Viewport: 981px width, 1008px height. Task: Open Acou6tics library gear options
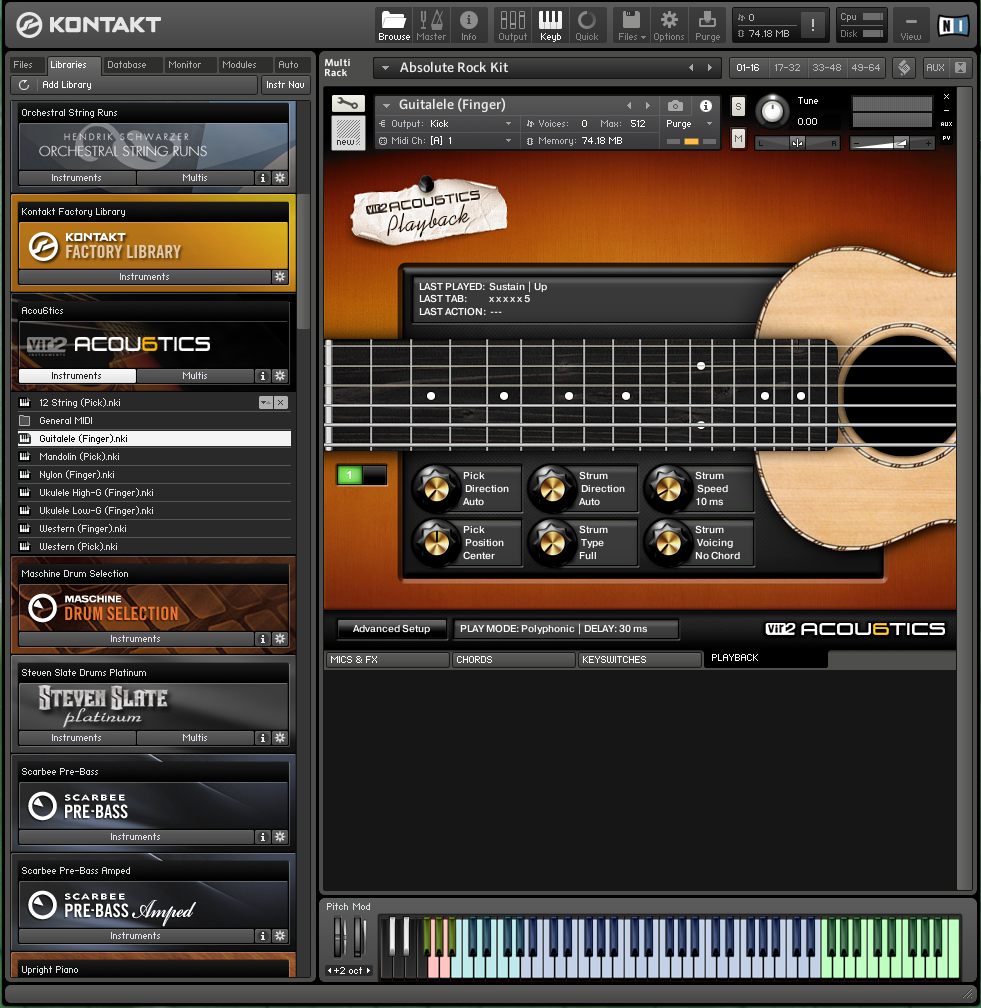pyautogui.click(x=280, y=375)
